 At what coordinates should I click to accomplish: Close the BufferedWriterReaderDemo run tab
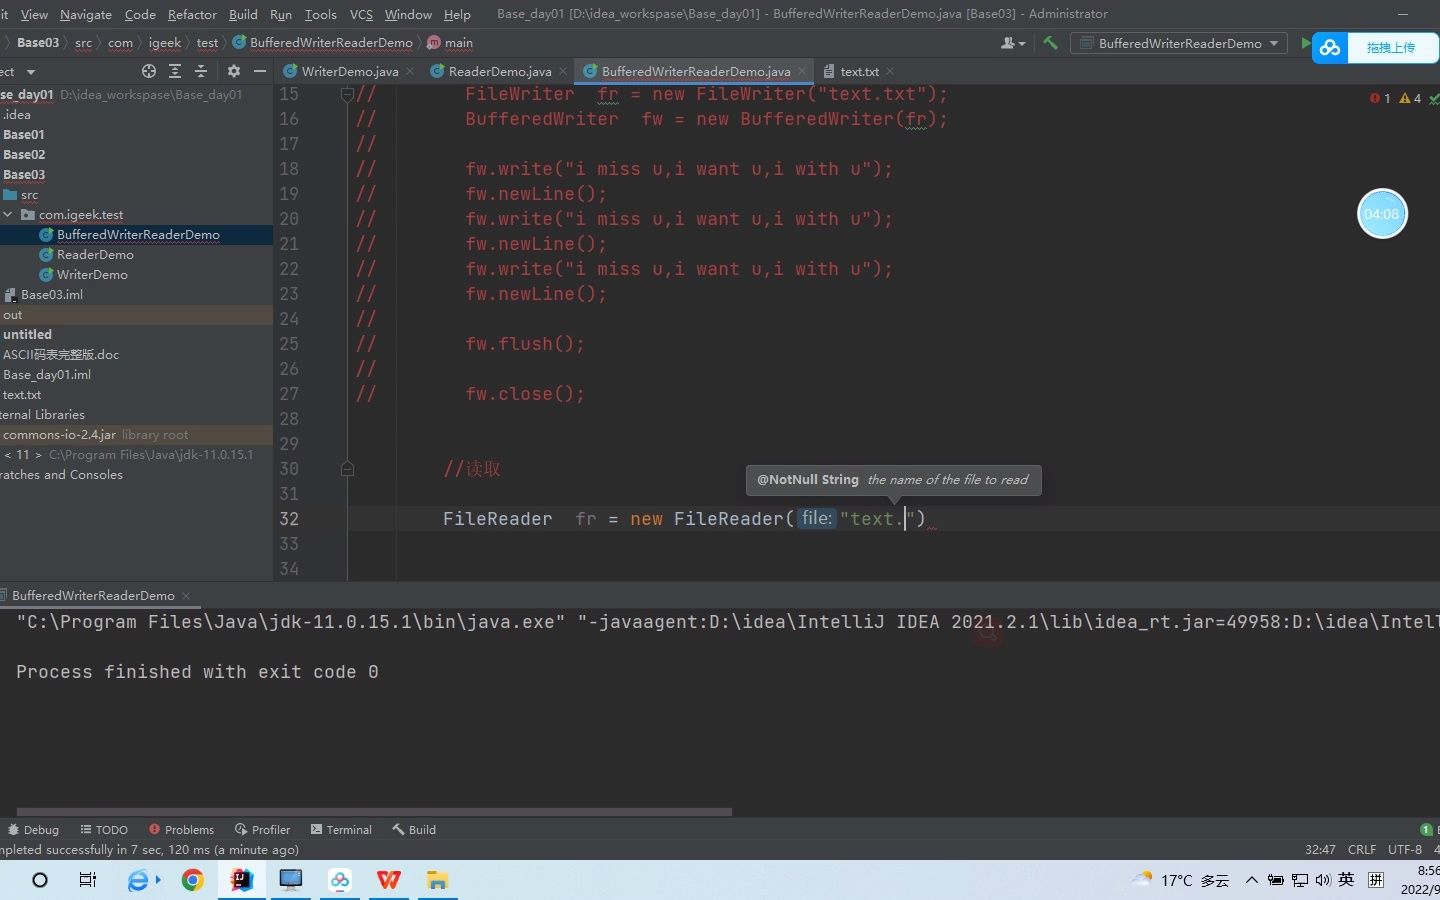[x=186, y=596]
